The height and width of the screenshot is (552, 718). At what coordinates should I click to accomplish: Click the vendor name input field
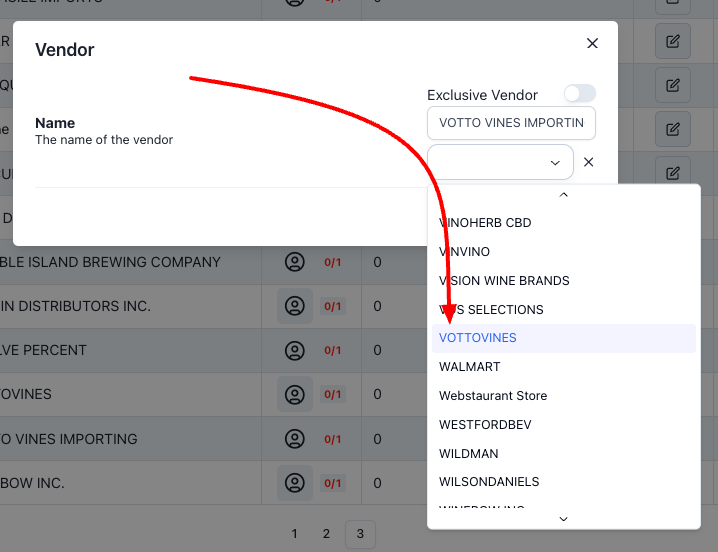point(511,123)
